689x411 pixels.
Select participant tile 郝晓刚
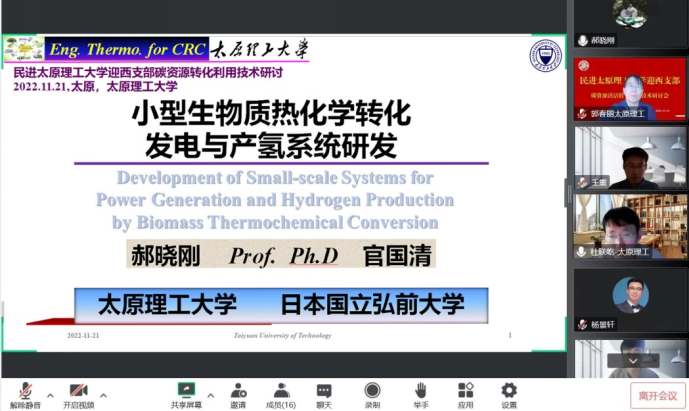(630, 23)
